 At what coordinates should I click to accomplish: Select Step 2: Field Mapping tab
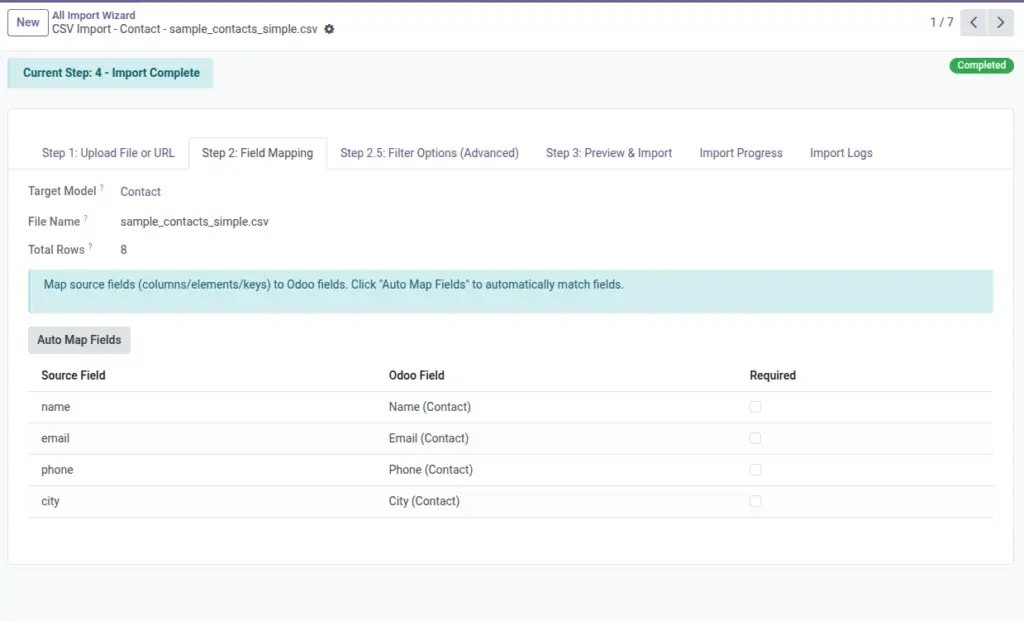coord(257,153)
